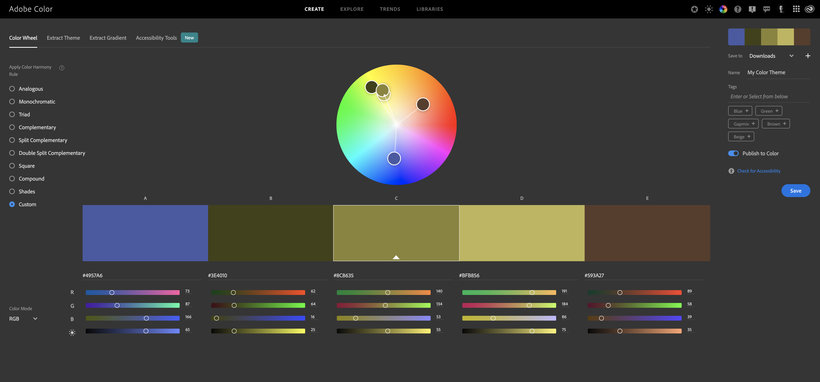Open the Color Mode RGB dropdown
Viewport: 820px width, 382px height.
pos(24,318)
